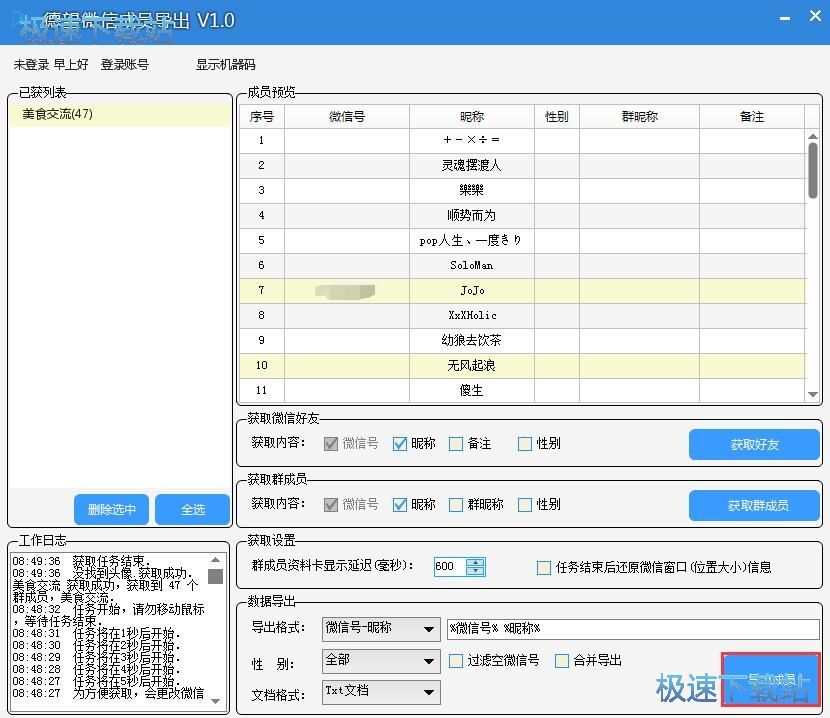The width and height of the screenshot is (830, 718).
Task: Decrease the delay value with the down arrow
Action: 475,571
